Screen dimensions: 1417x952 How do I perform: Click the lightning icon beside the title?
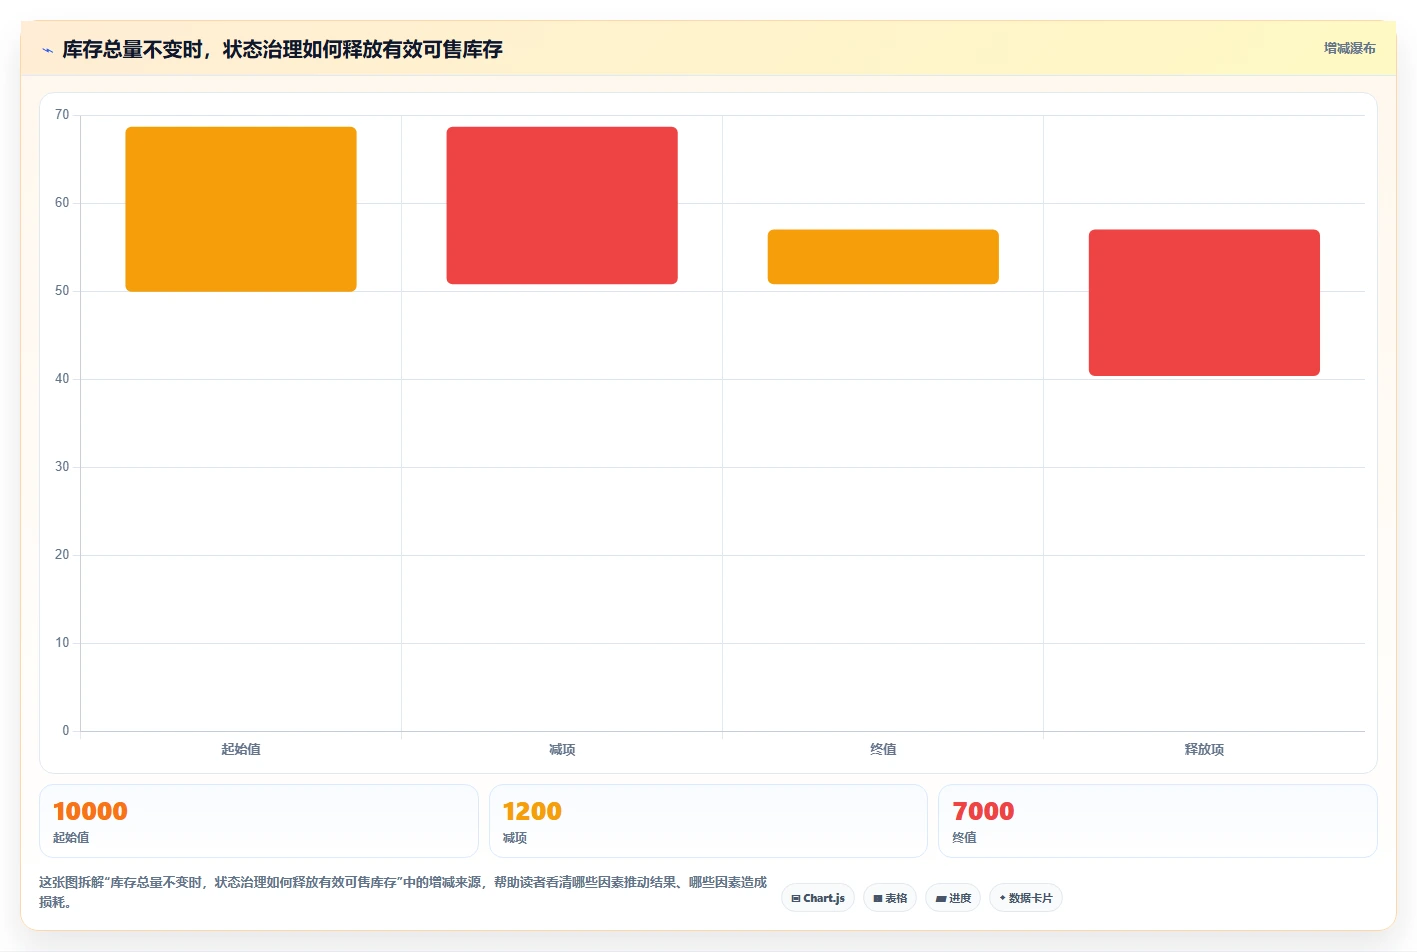tap(47, 50)
